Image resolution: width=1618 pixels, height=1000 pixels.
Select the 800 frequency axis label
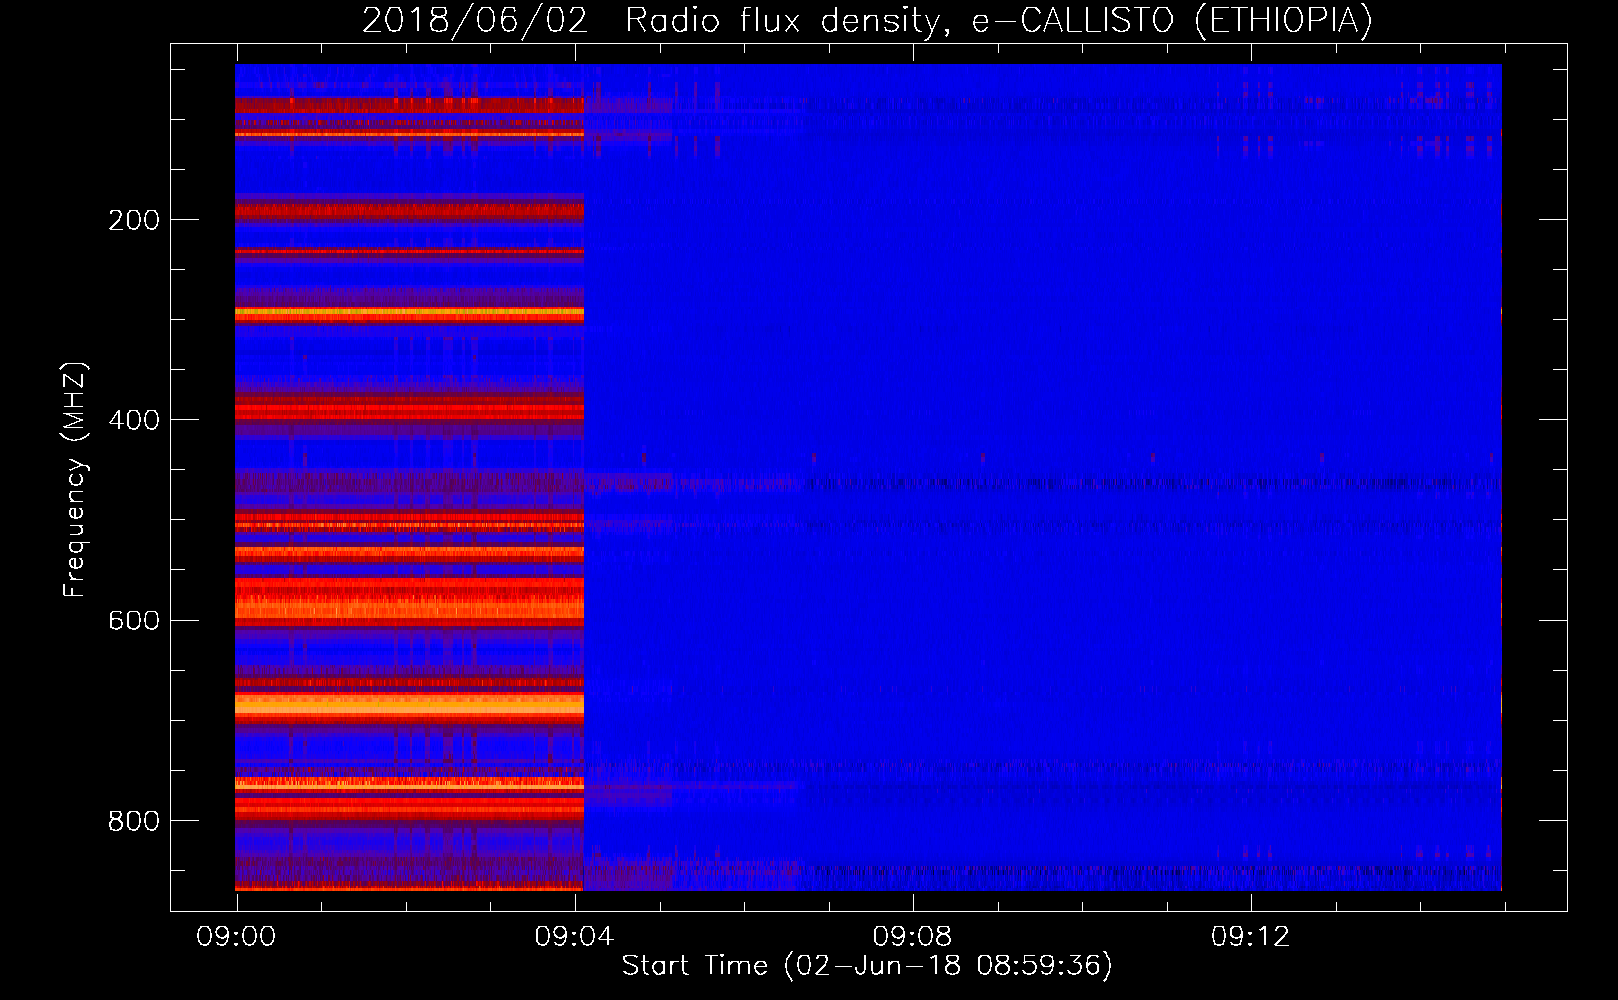[134, 821]
